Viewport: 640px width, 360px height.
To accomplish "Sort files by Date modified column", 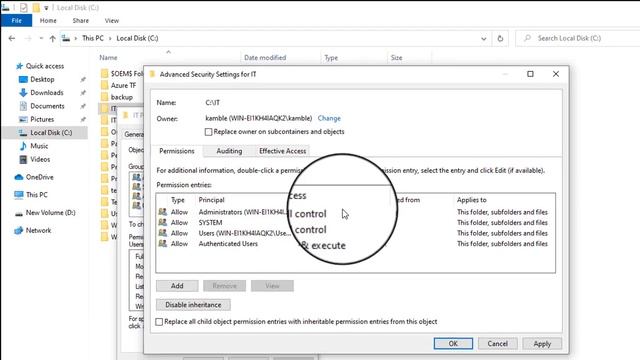I will 265,58.
